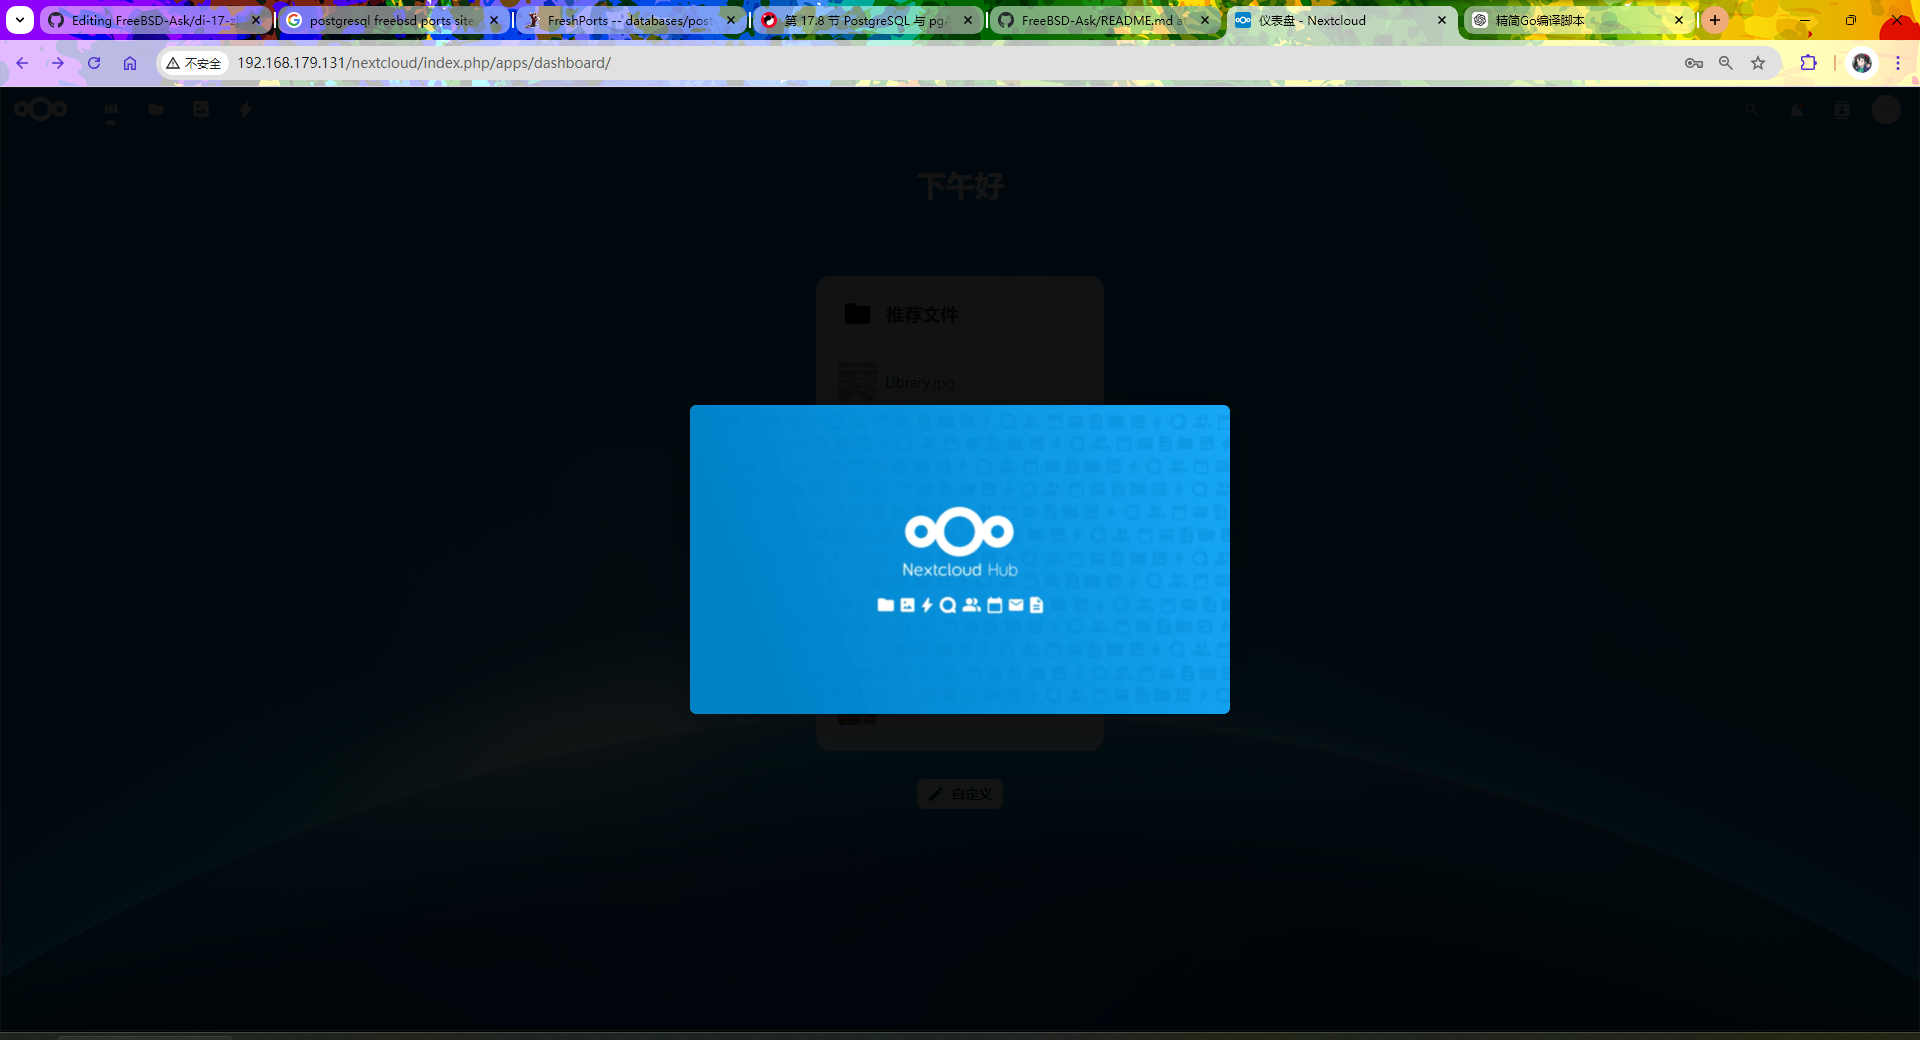This screenshot has height=1040, width=1920.
Task: Close the FreshPorts databases tab
Action: tap(731, 20)
